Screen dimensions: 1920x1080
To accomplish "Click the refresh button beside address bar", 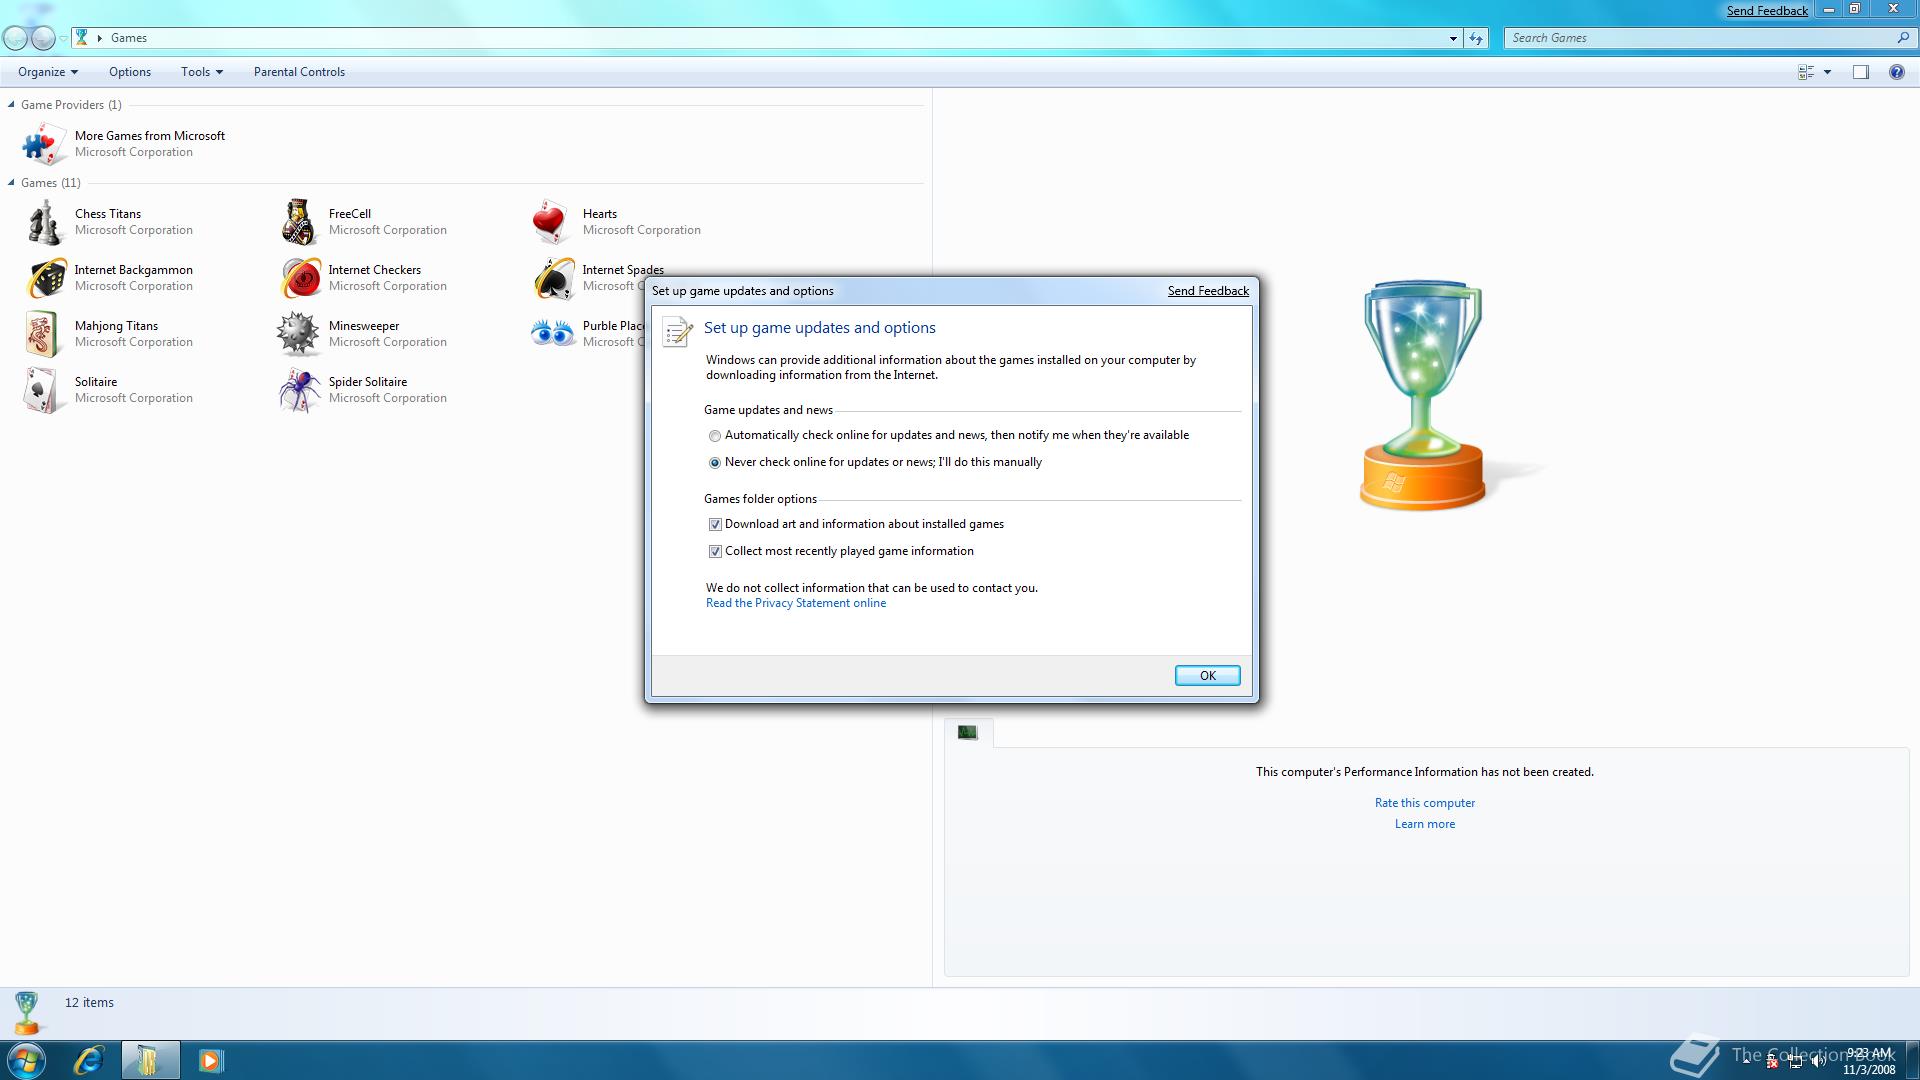I will click(x=1476, y=38).
